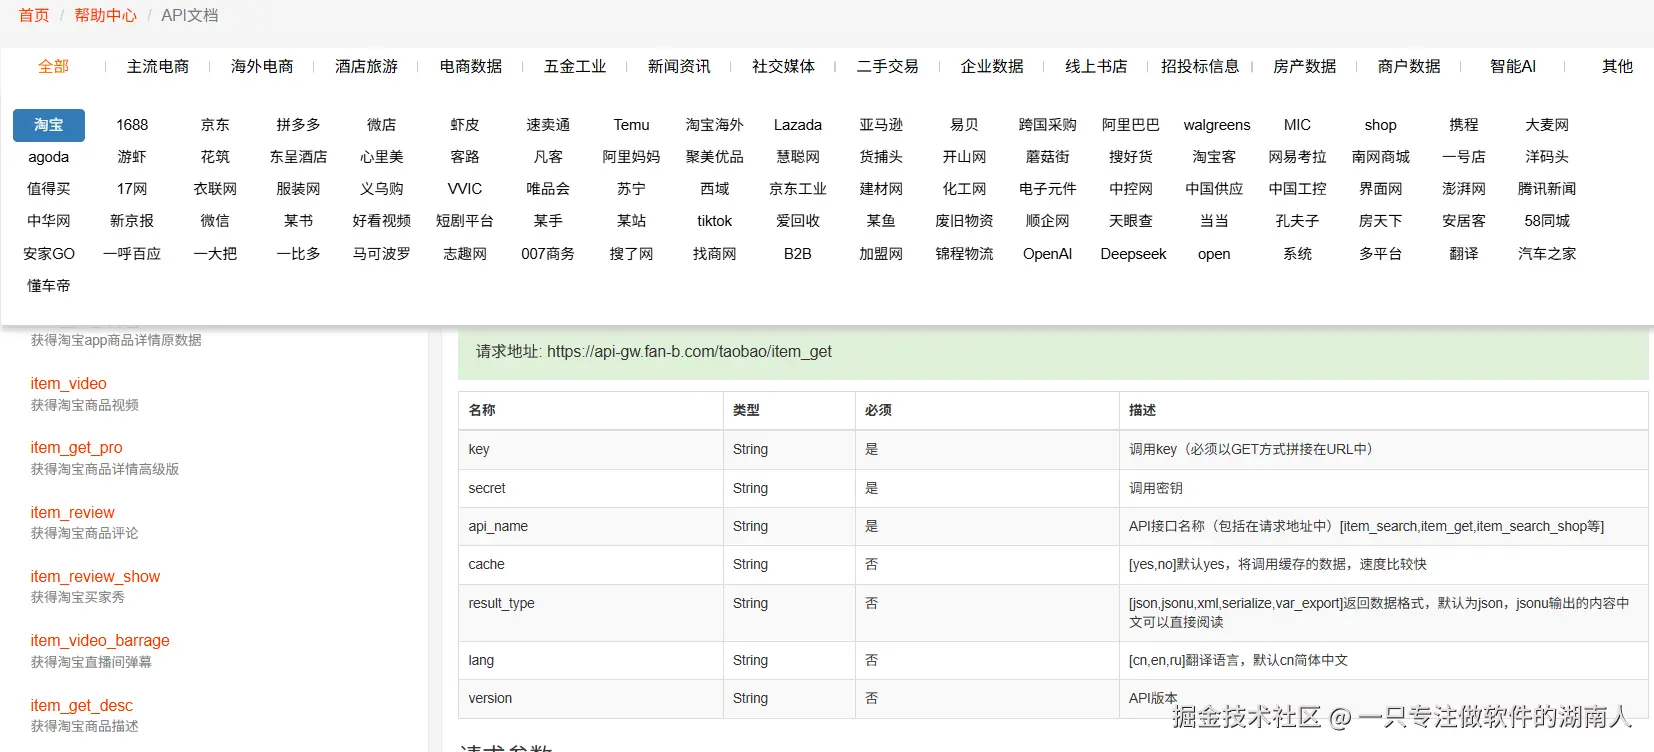
Task: Choose the 58同城 platform
Action: point(1547,221)
